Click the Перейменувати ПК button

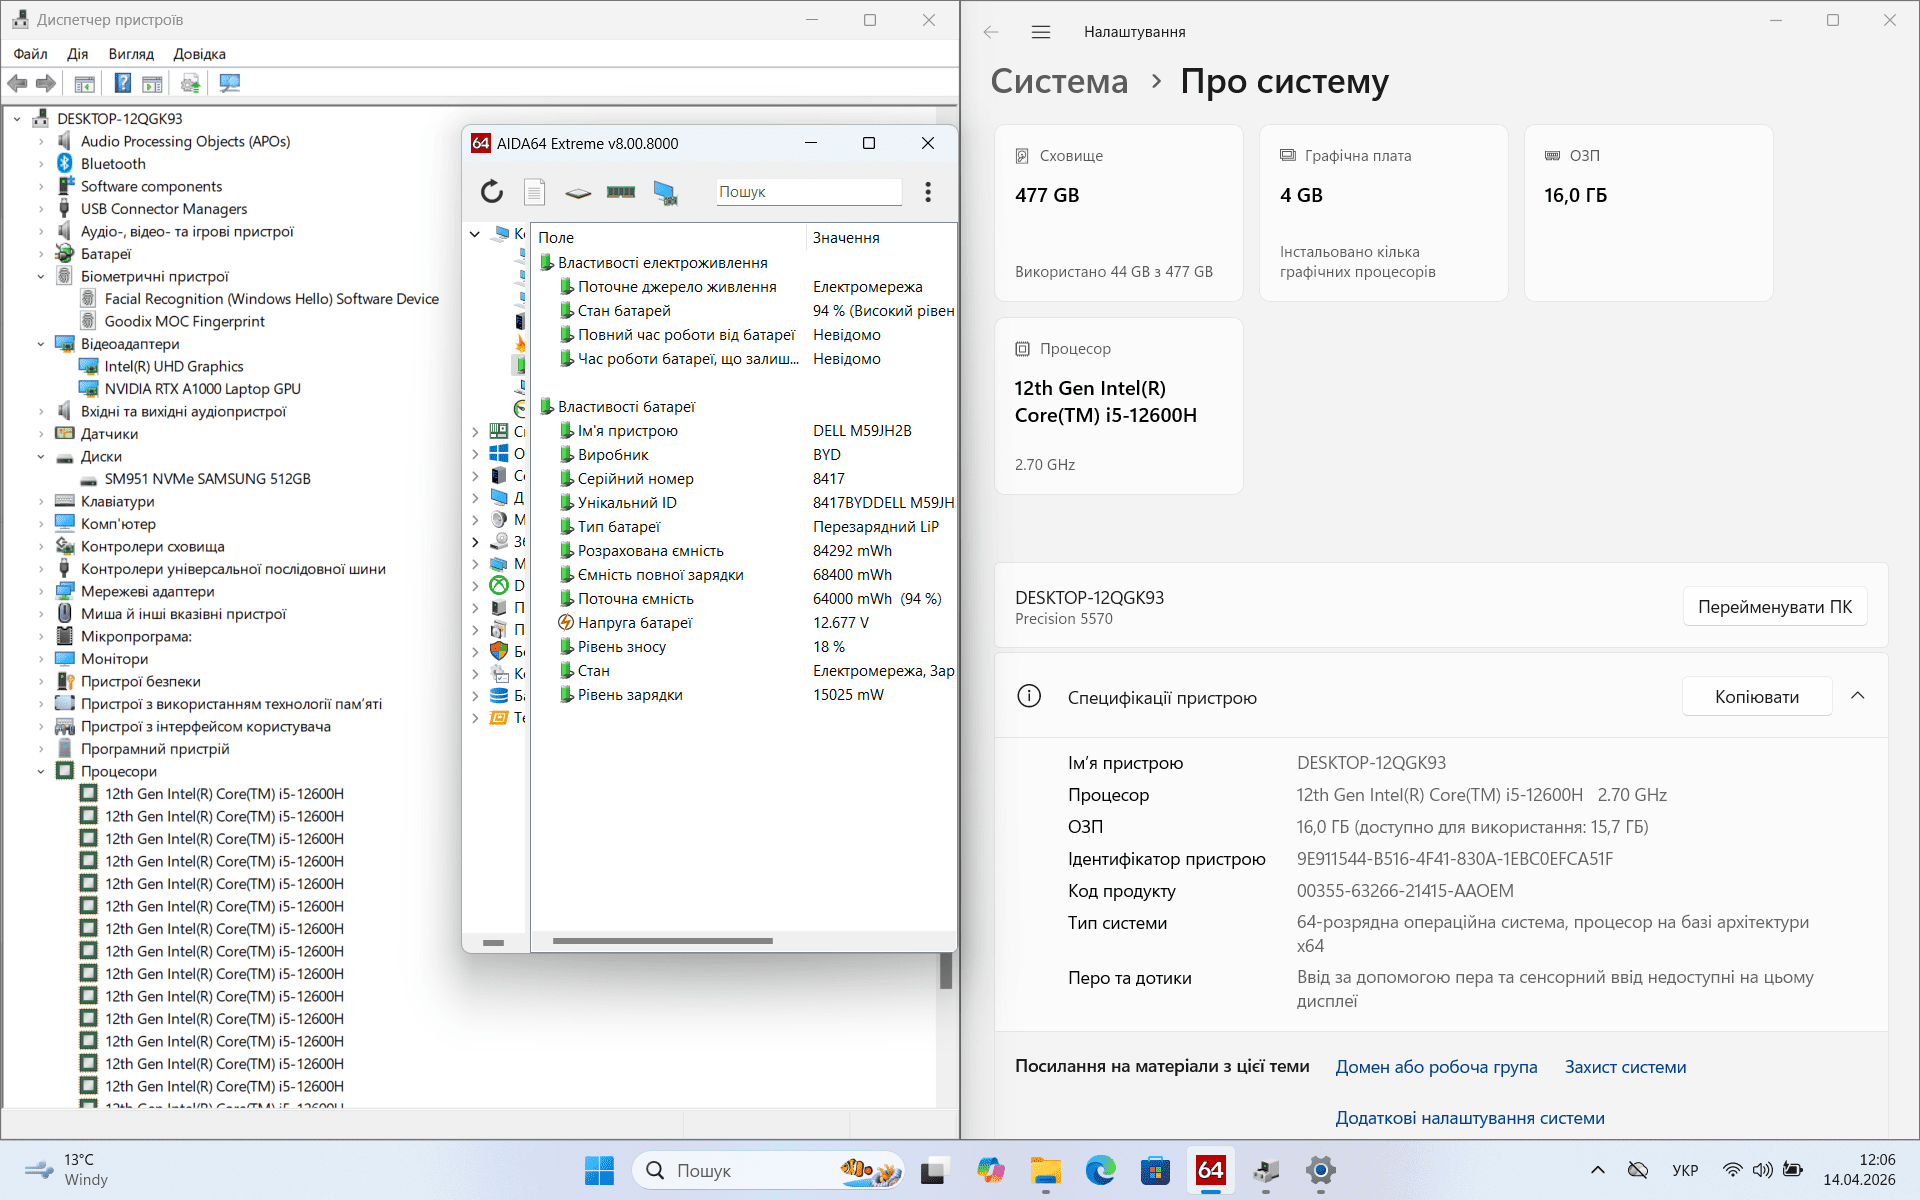click(x=1774, y=607)
